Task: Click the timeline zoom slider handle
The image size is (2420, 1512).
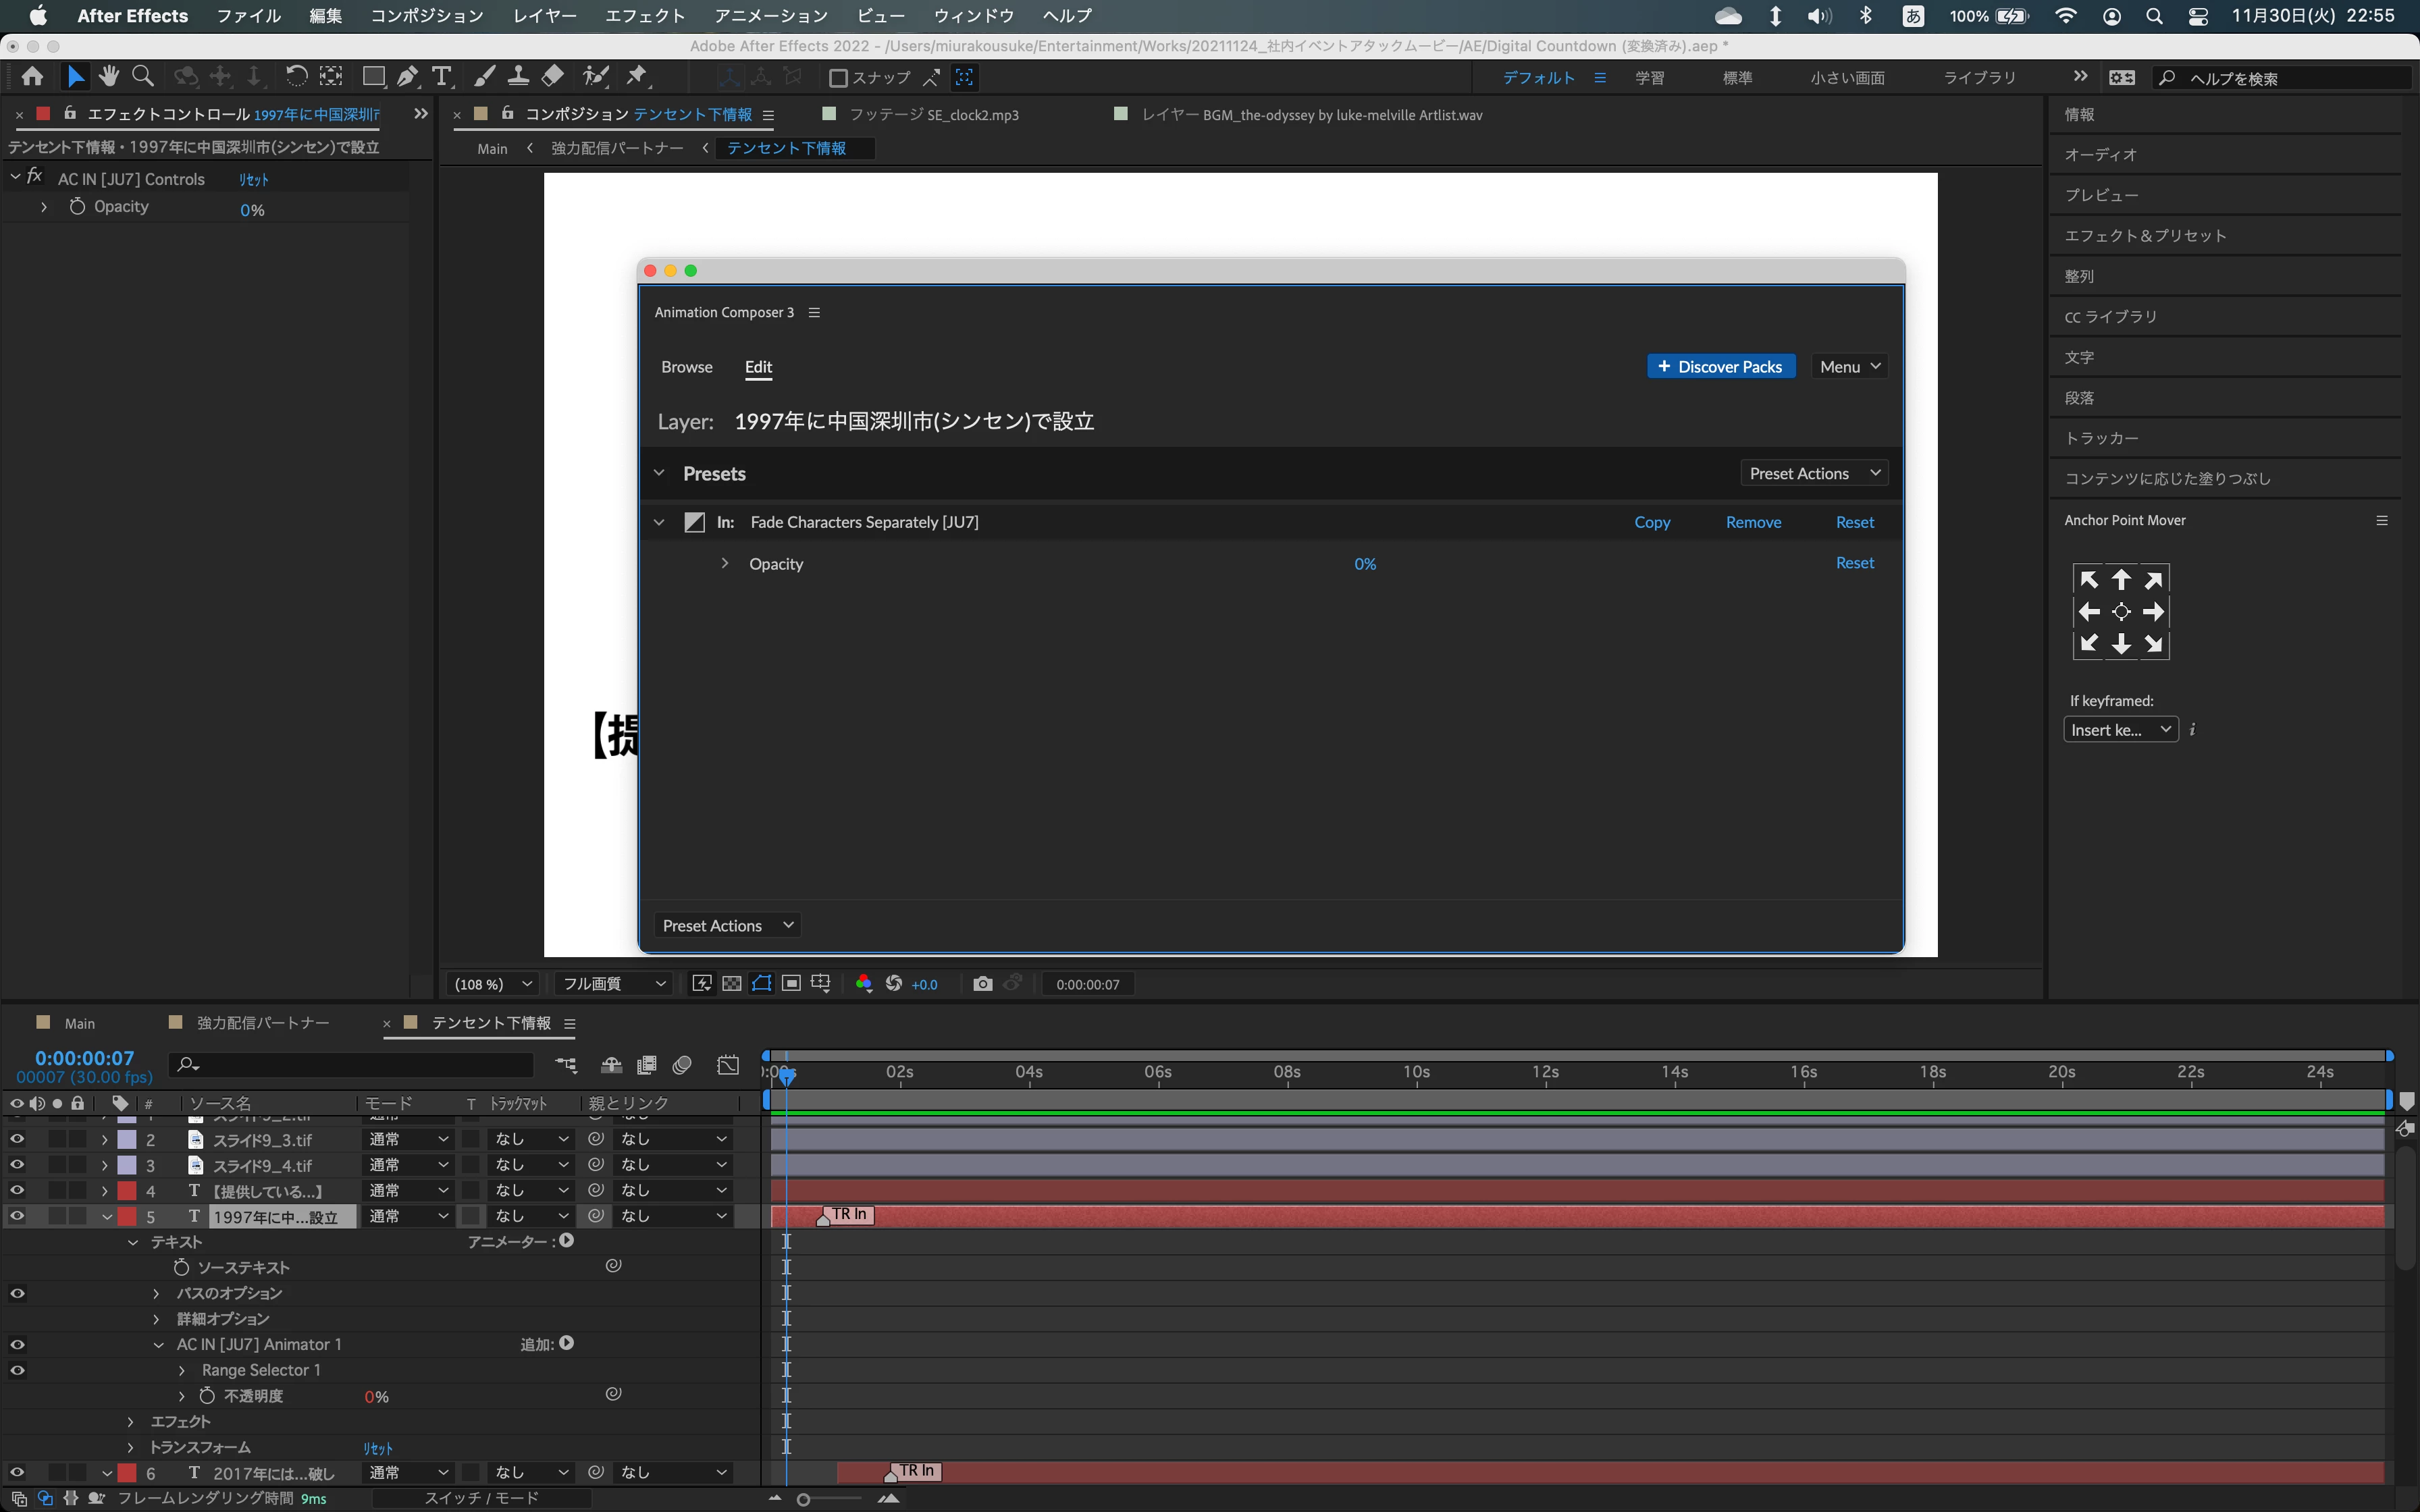Action: 803,1499
